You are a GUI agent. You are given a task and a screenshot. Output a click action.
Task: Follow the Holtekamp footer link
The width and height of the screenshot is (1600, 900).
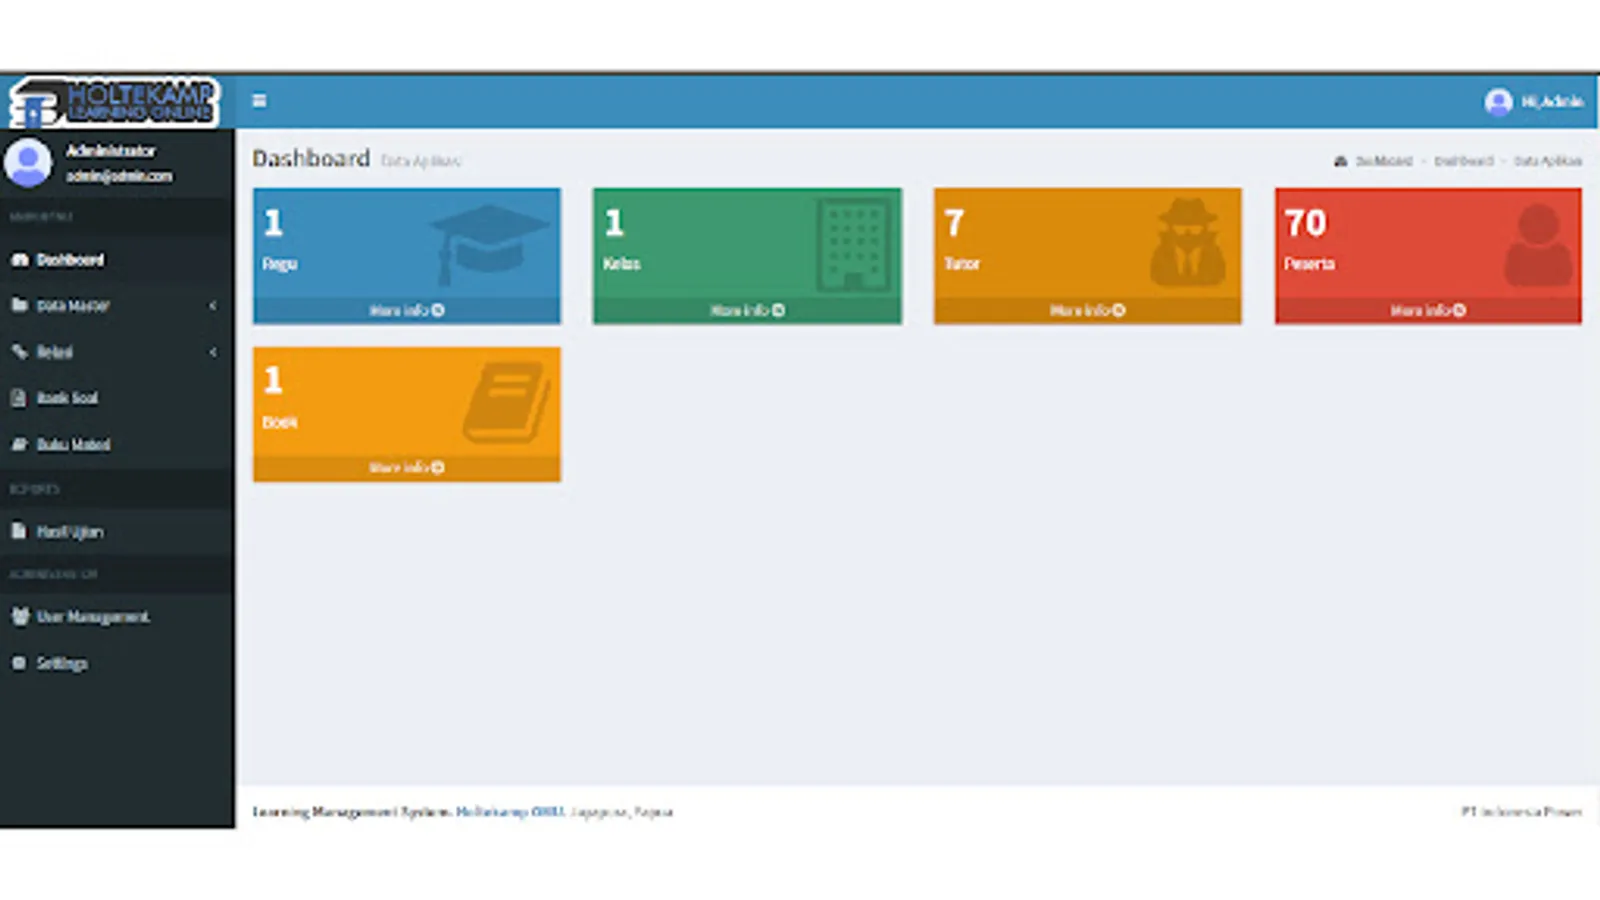(x=511, y=812)
